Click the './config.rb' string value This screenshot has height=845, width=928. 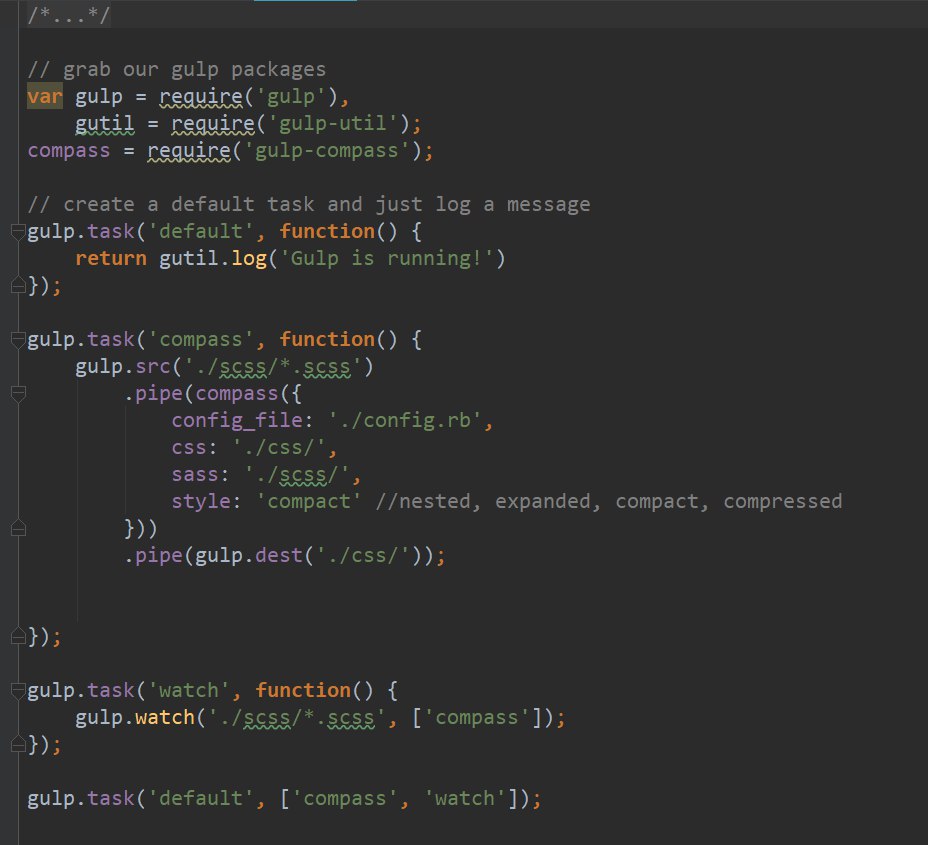(410, 421)
